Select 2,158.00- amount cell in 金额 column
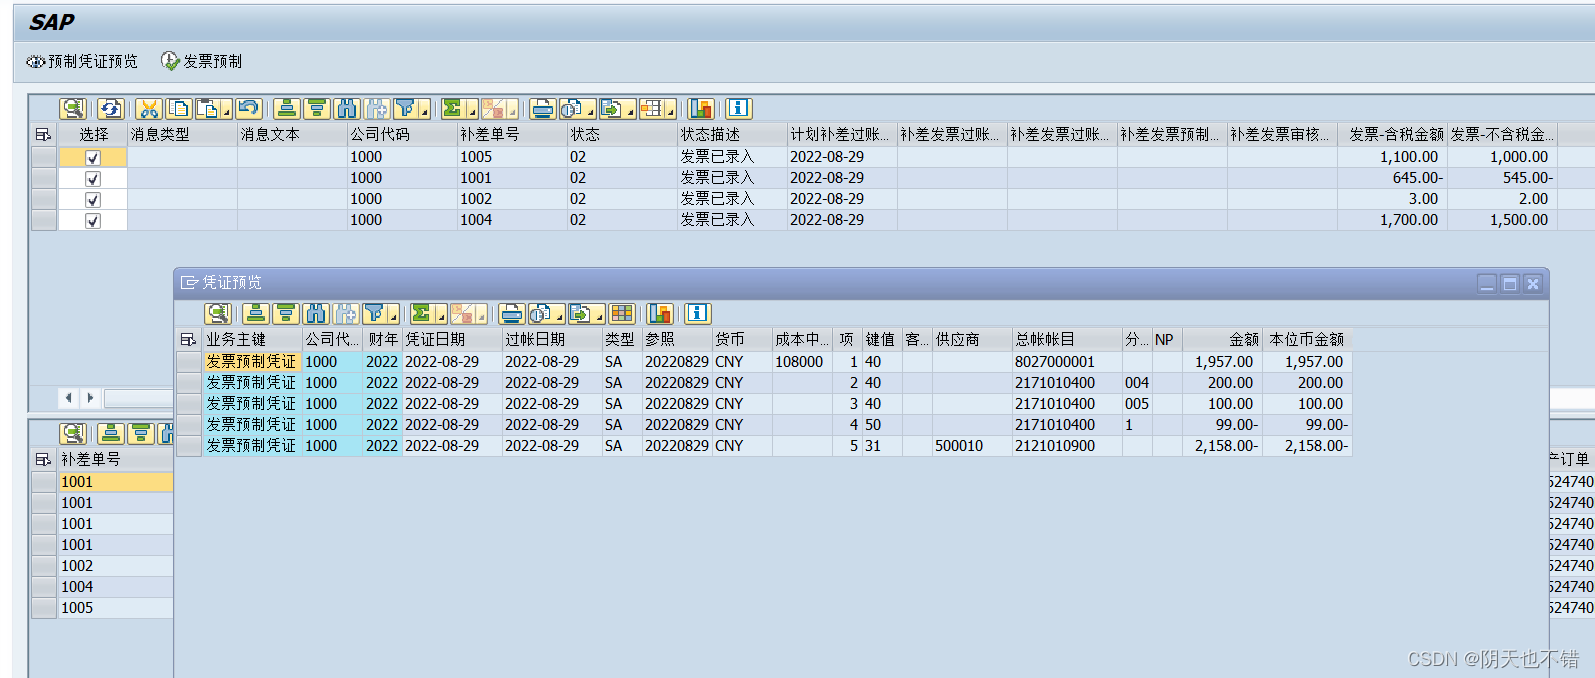Viewport: 1595px width, 678px height. [x=1222, y=446]
